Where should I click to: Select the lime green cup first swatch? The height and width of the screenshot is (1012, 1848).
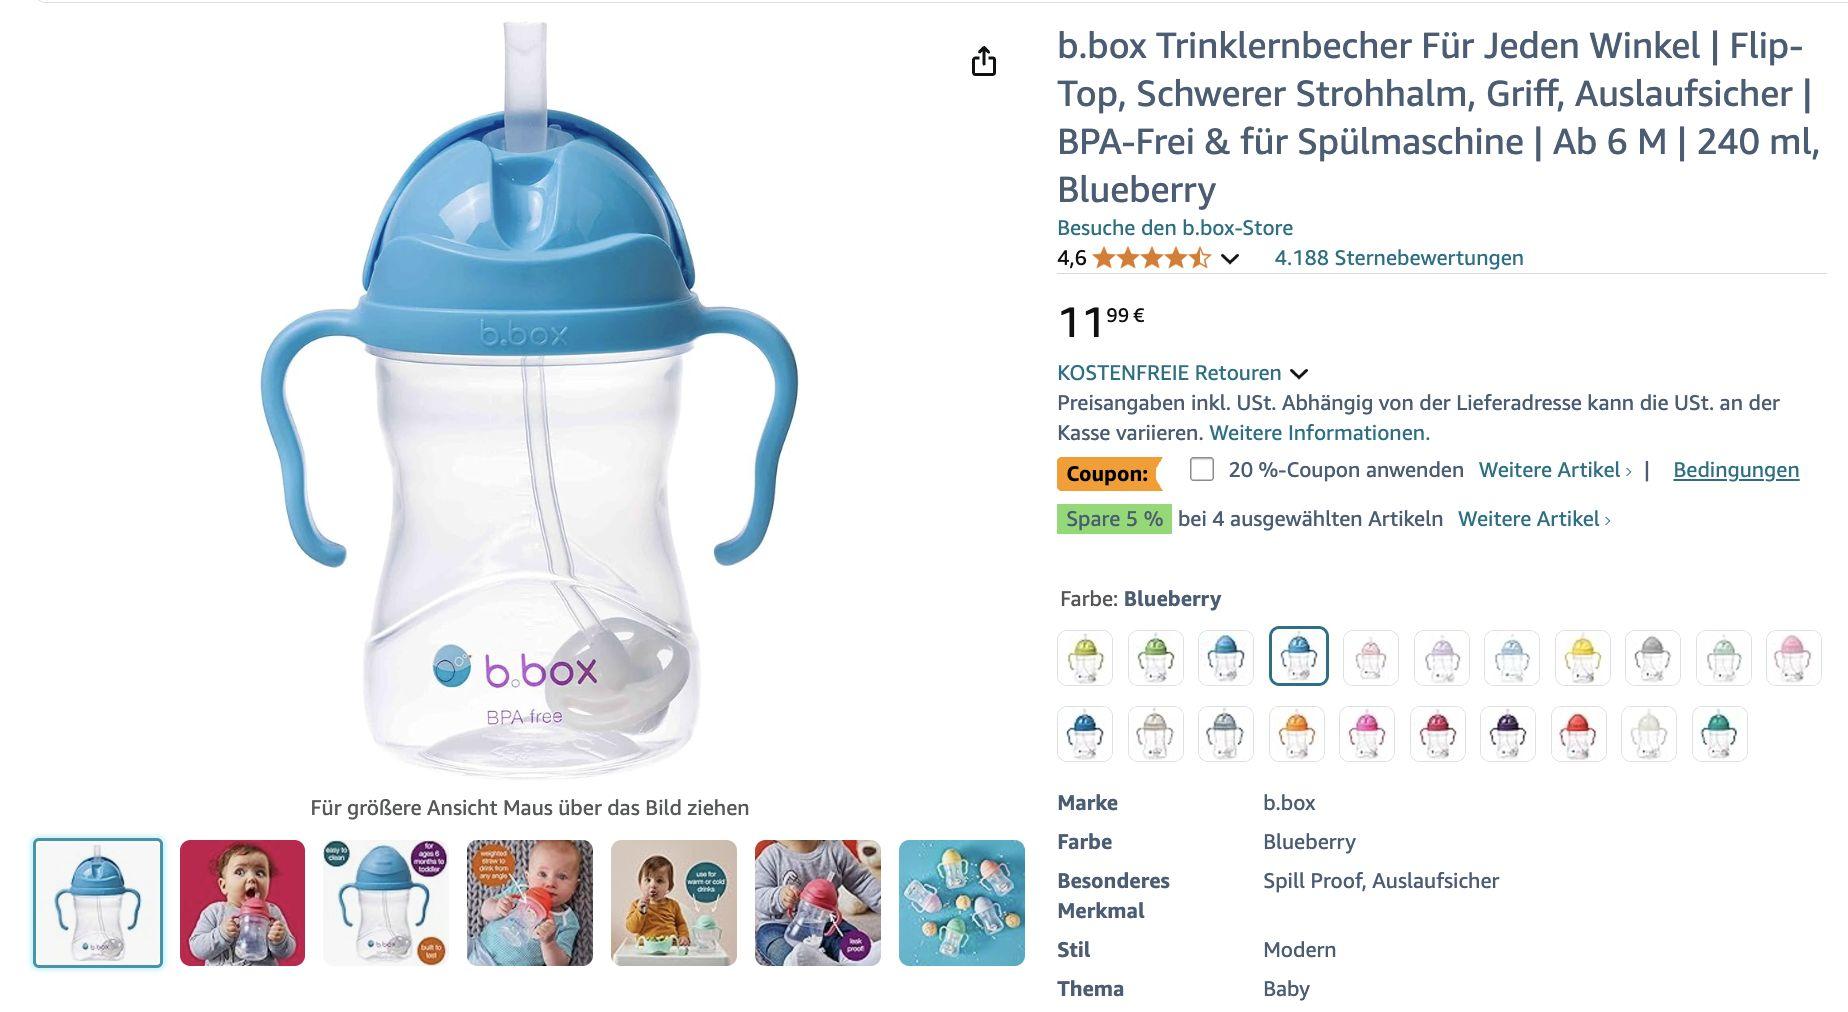click(x=1085, y=657)
